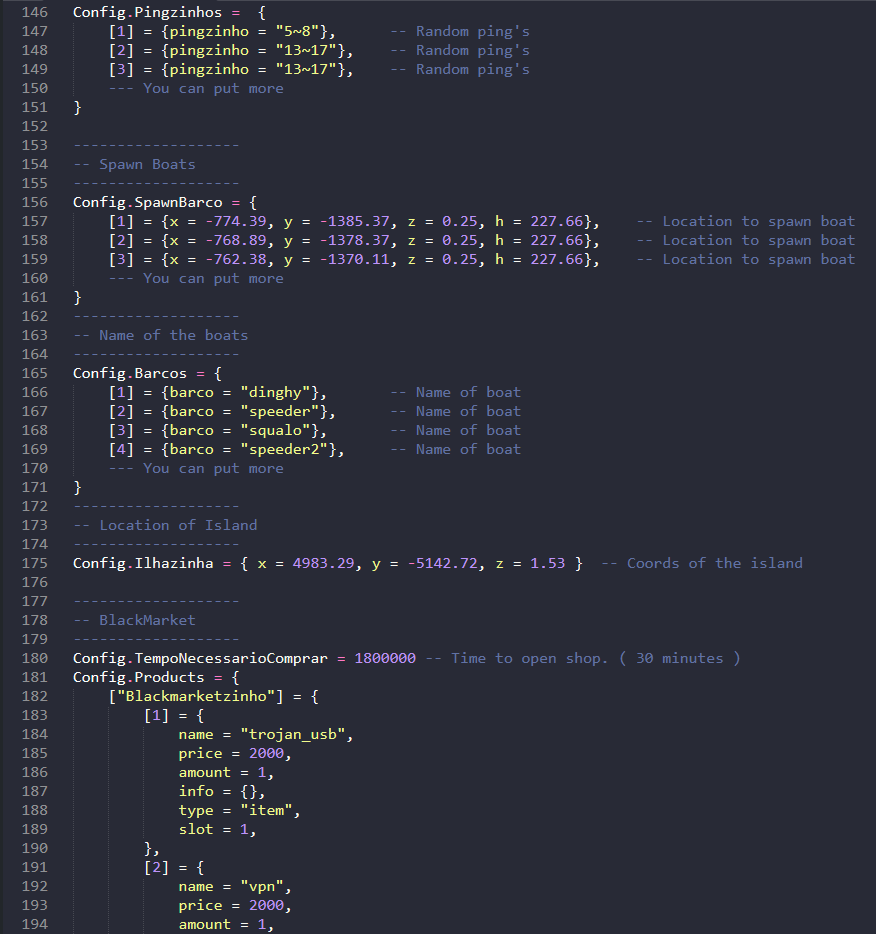Click "Config.TempoNecessarioComprar" on line 180
This screenshot has width=876, height=934.
[x=200, y=658]
